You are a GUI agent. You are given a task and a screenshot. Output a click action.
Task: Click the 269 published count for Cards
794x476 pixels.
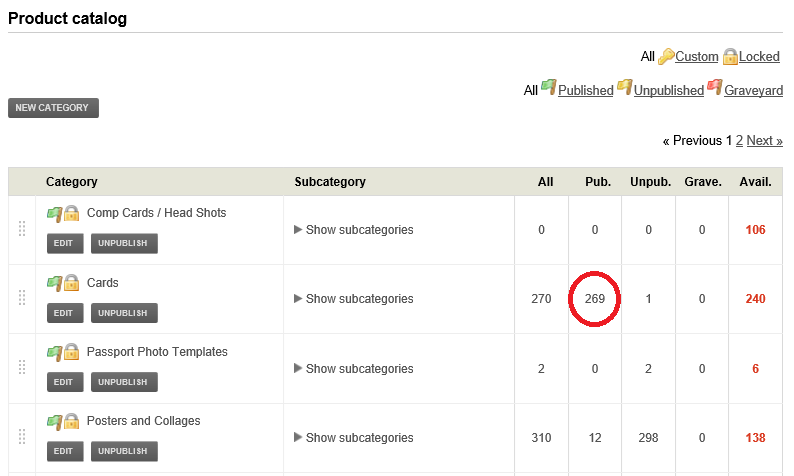point(595,299)
